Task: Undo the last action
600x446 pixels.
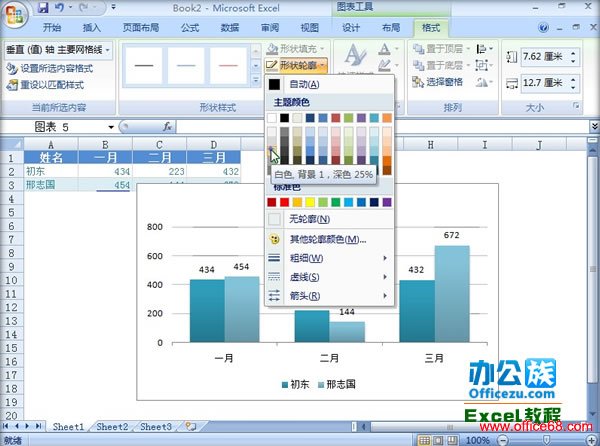Action: coord(60,7)
